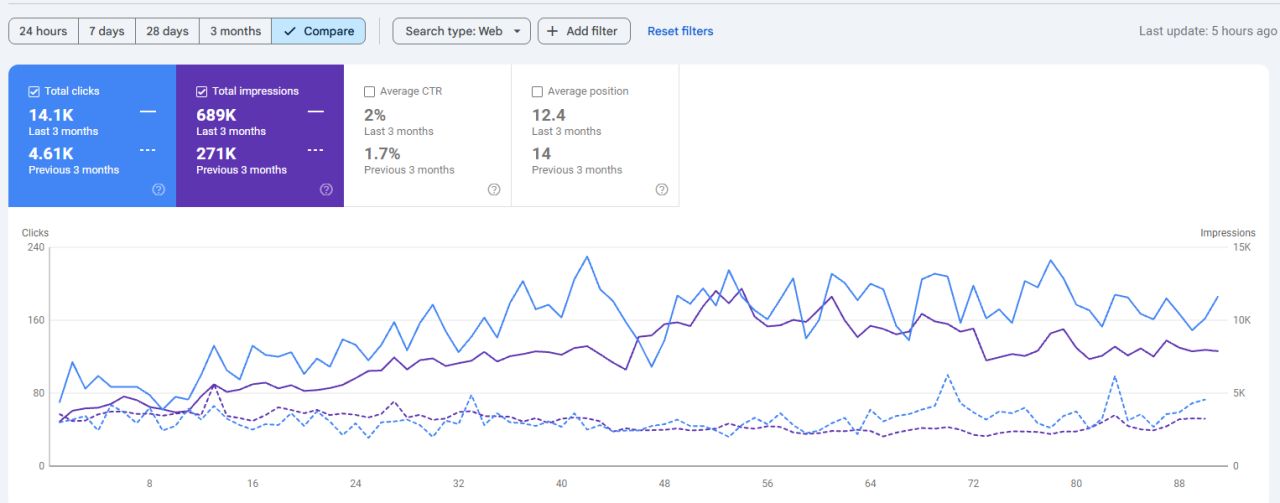This screenshot has width=1280, height=503.
Task: Enable the Average CTR checkbox
Action: (369, 91)
